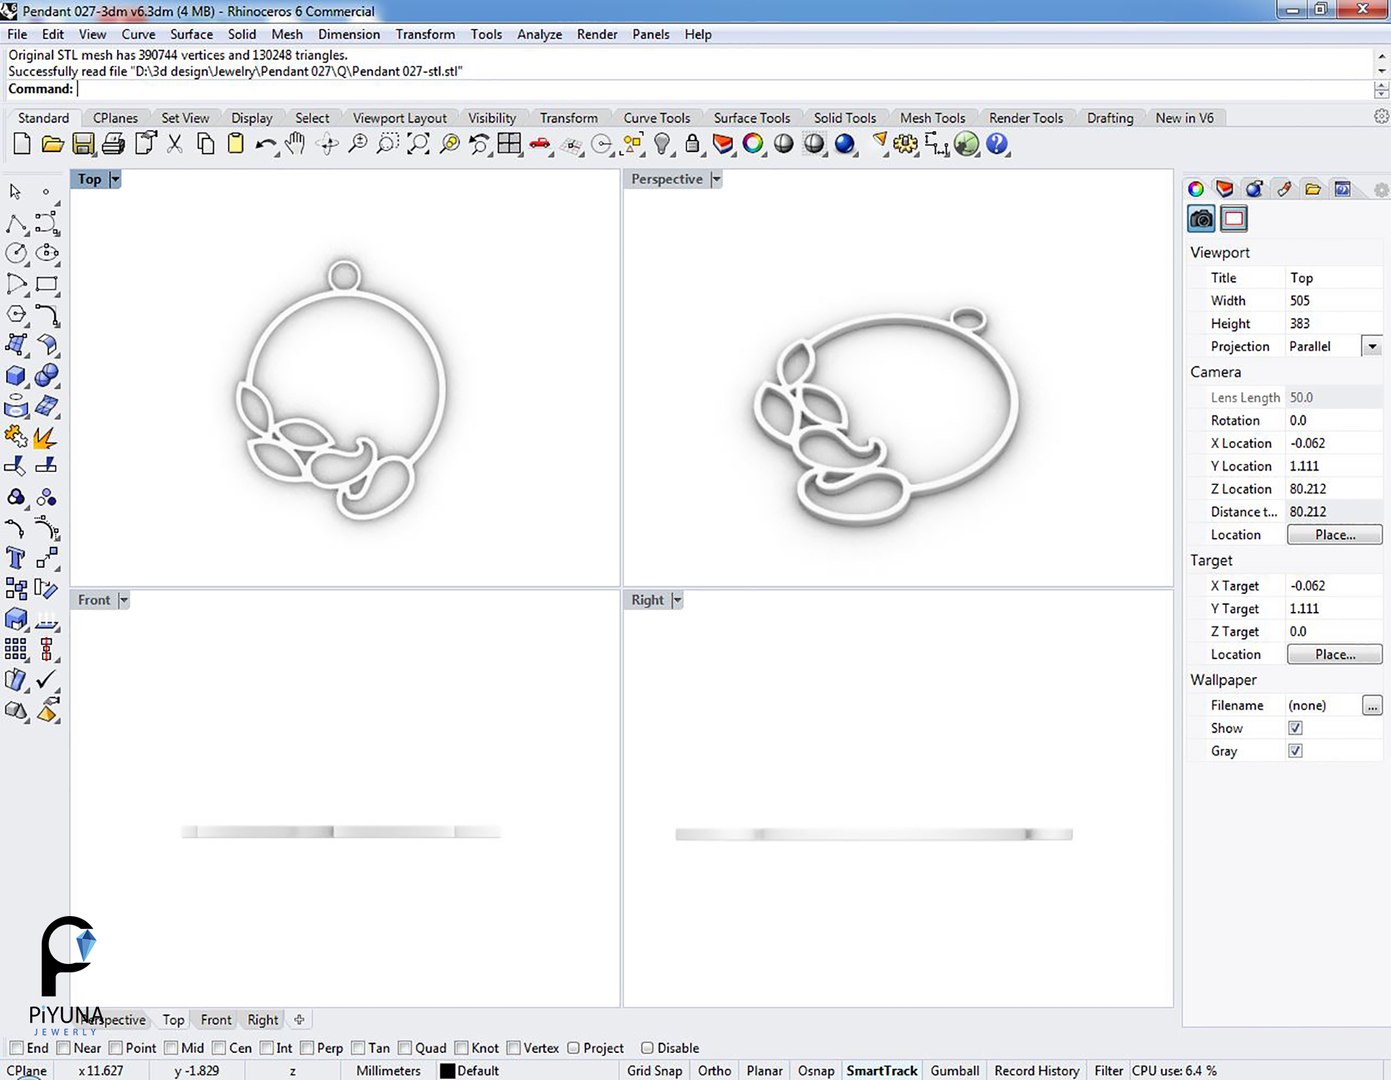Click the New file icon
The height and width of the screenshot is (1080, 1391).
pos(22,144)
